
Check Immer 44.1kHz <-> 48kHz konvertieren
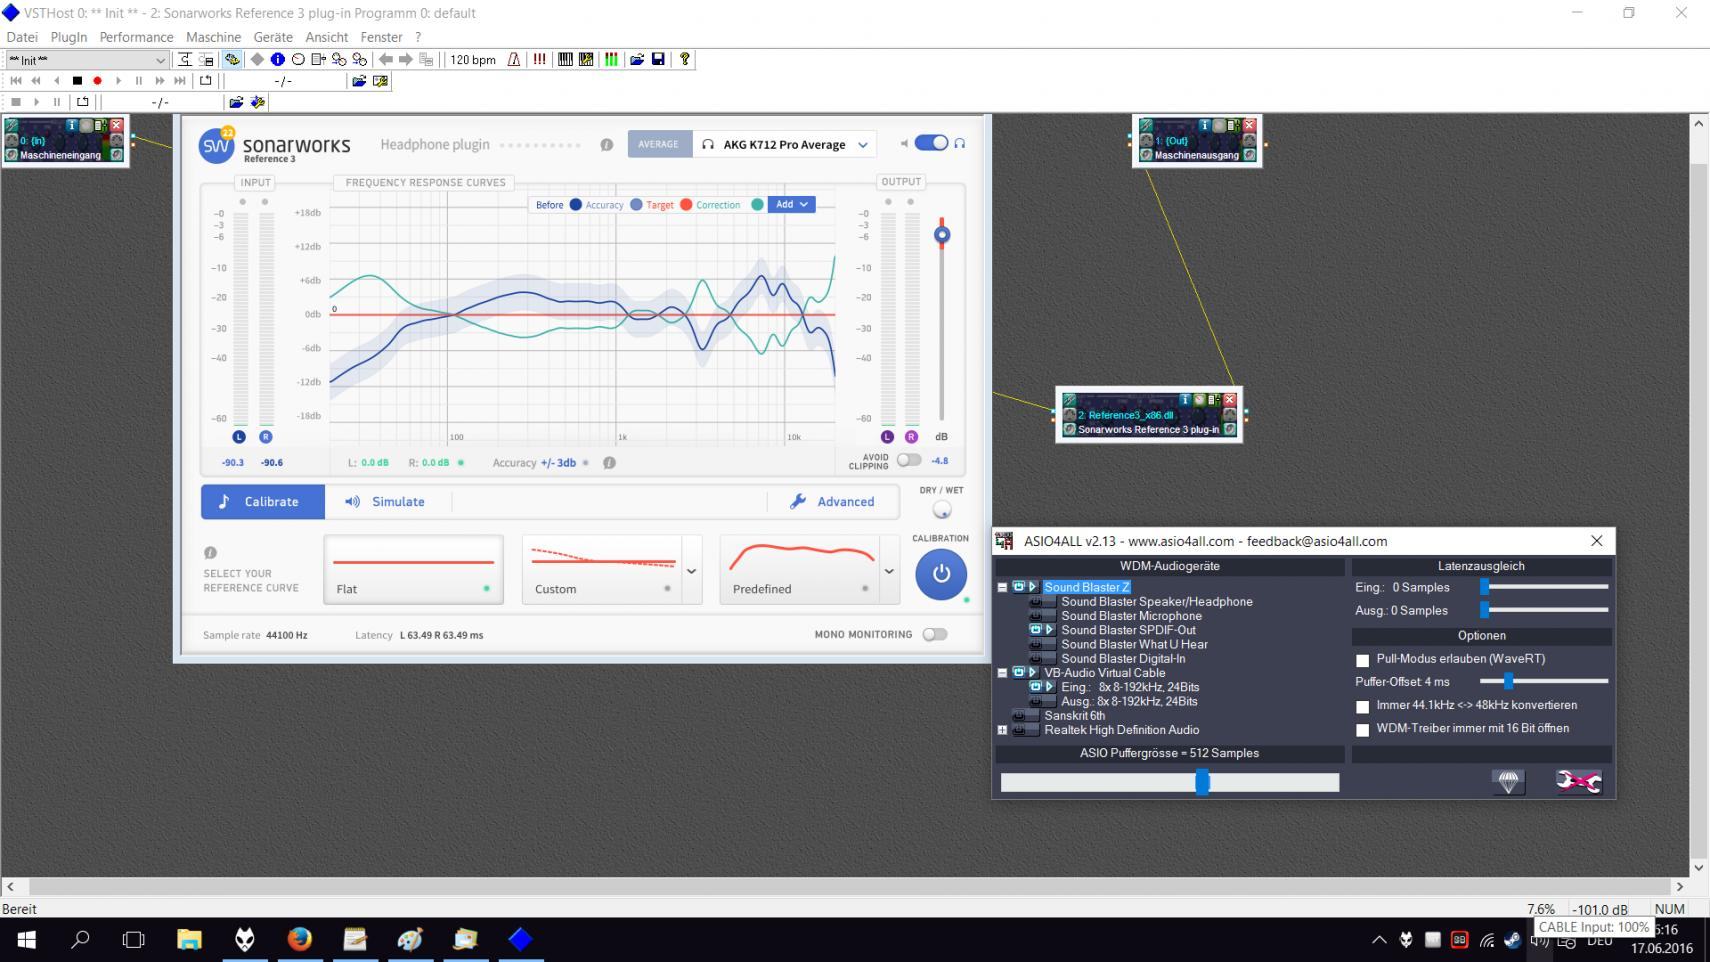pos(1362,706)
